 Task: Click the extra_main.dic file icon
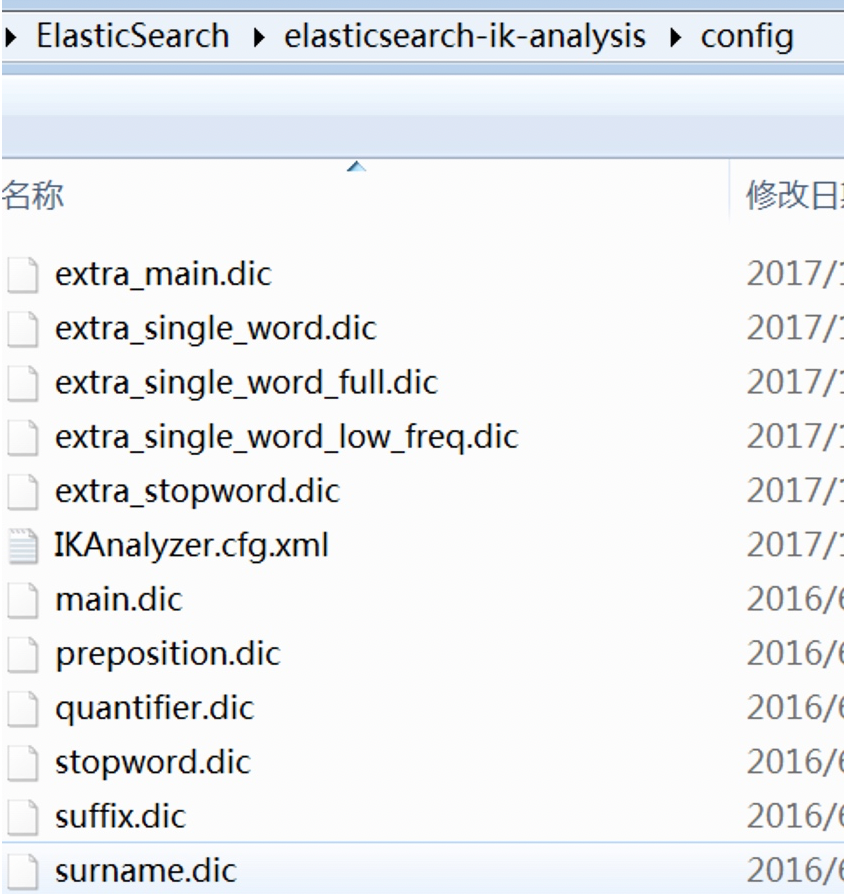[x=23, y=275]
